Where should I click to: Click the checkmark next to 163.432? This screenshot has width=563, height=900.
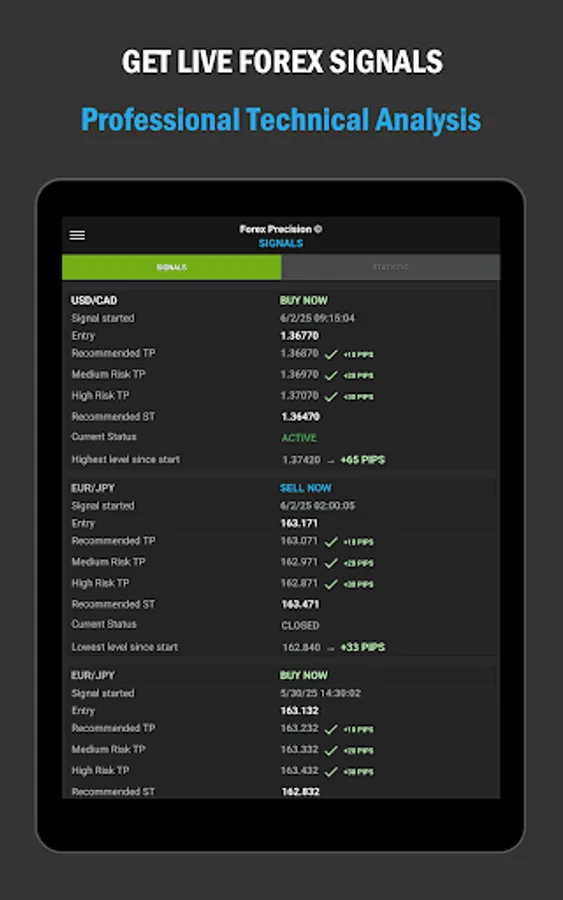coord(331,773)
